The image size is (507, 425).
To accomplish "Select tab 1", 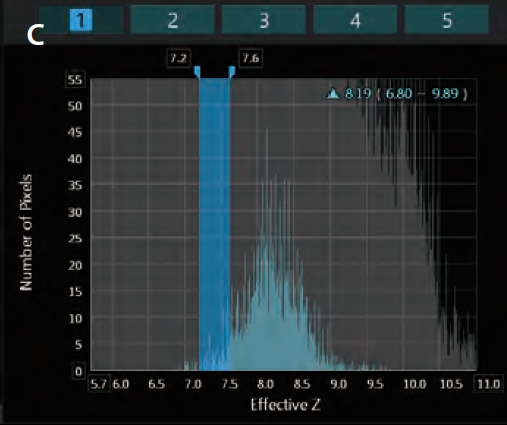I will (x=81, y=20).
